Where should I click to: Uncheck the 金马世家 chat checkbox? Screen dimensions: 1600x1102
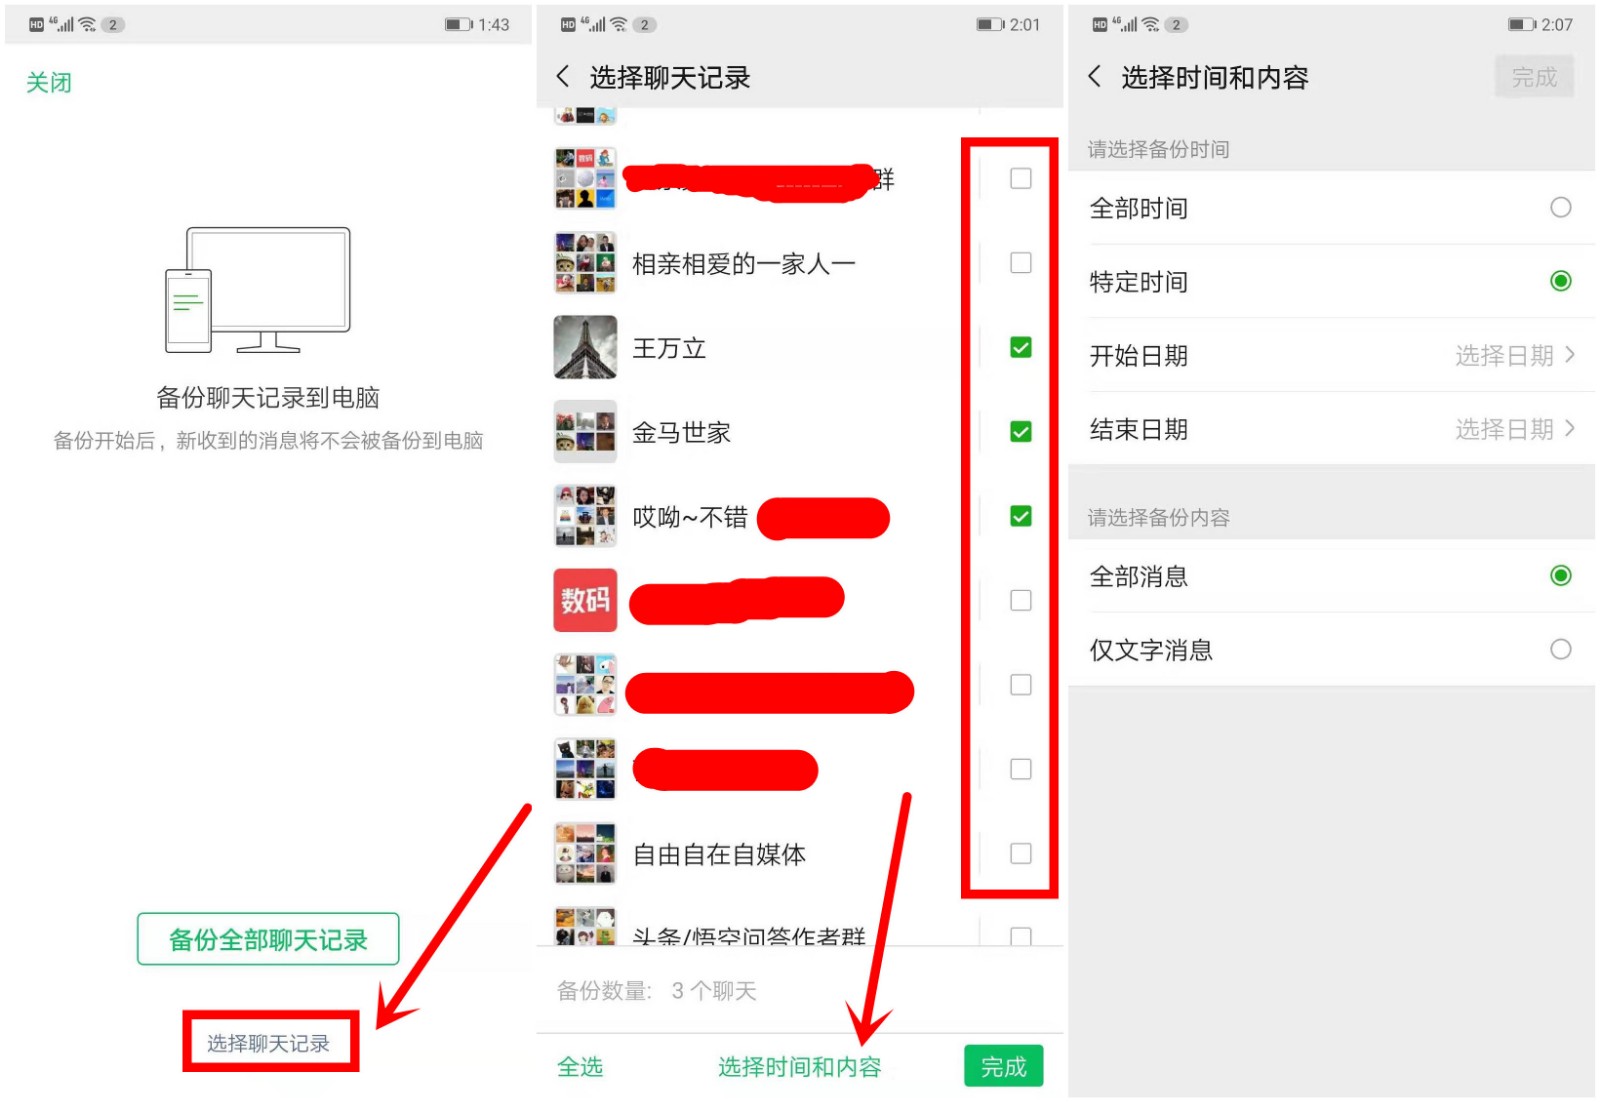pyautogui.click(x=1020, y=432)
